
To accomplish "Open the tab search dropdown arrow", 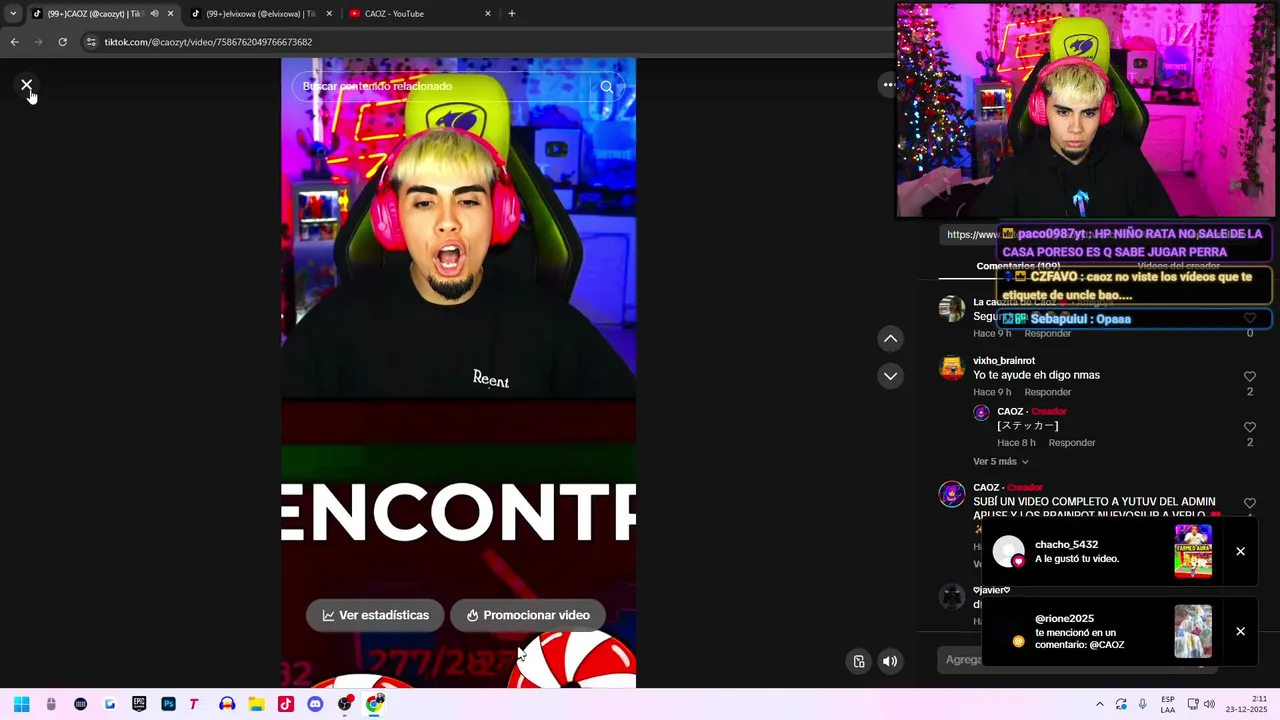I will [x=12, y=13].
